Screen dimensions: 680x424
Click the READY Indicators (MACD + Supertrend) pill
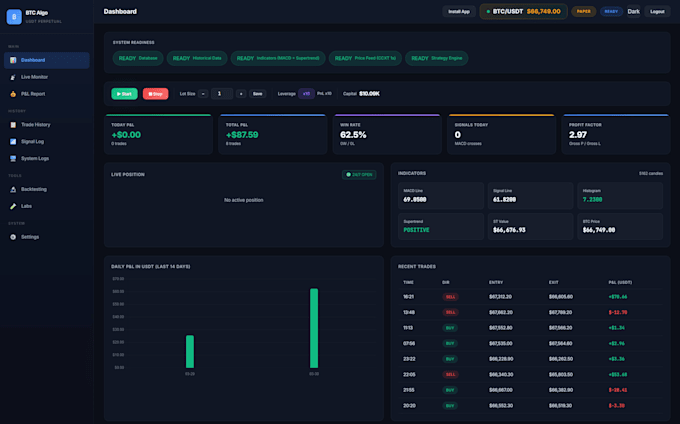click(278, 58)
